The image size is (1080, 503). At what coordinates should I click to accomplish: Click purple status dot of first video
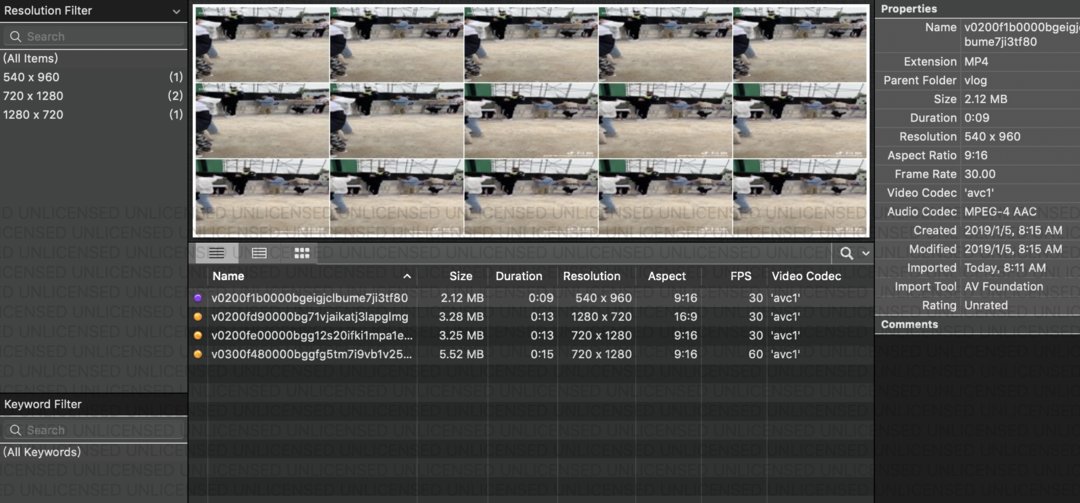[198, 298]
